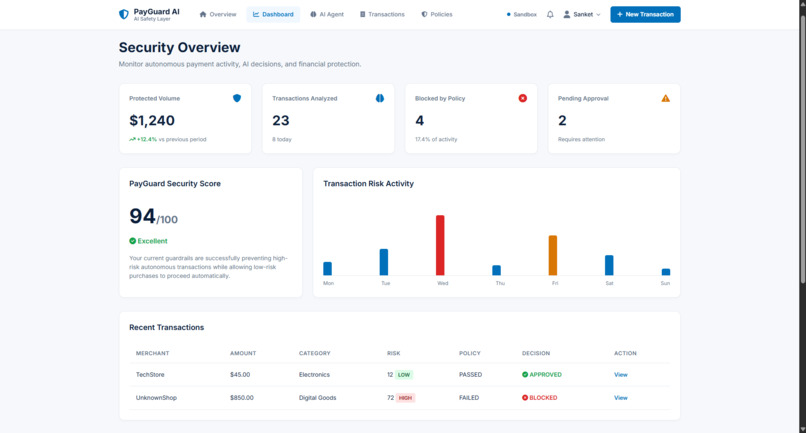
Task: Click the page vertical scrollbar
Action: tap(802, 149)
